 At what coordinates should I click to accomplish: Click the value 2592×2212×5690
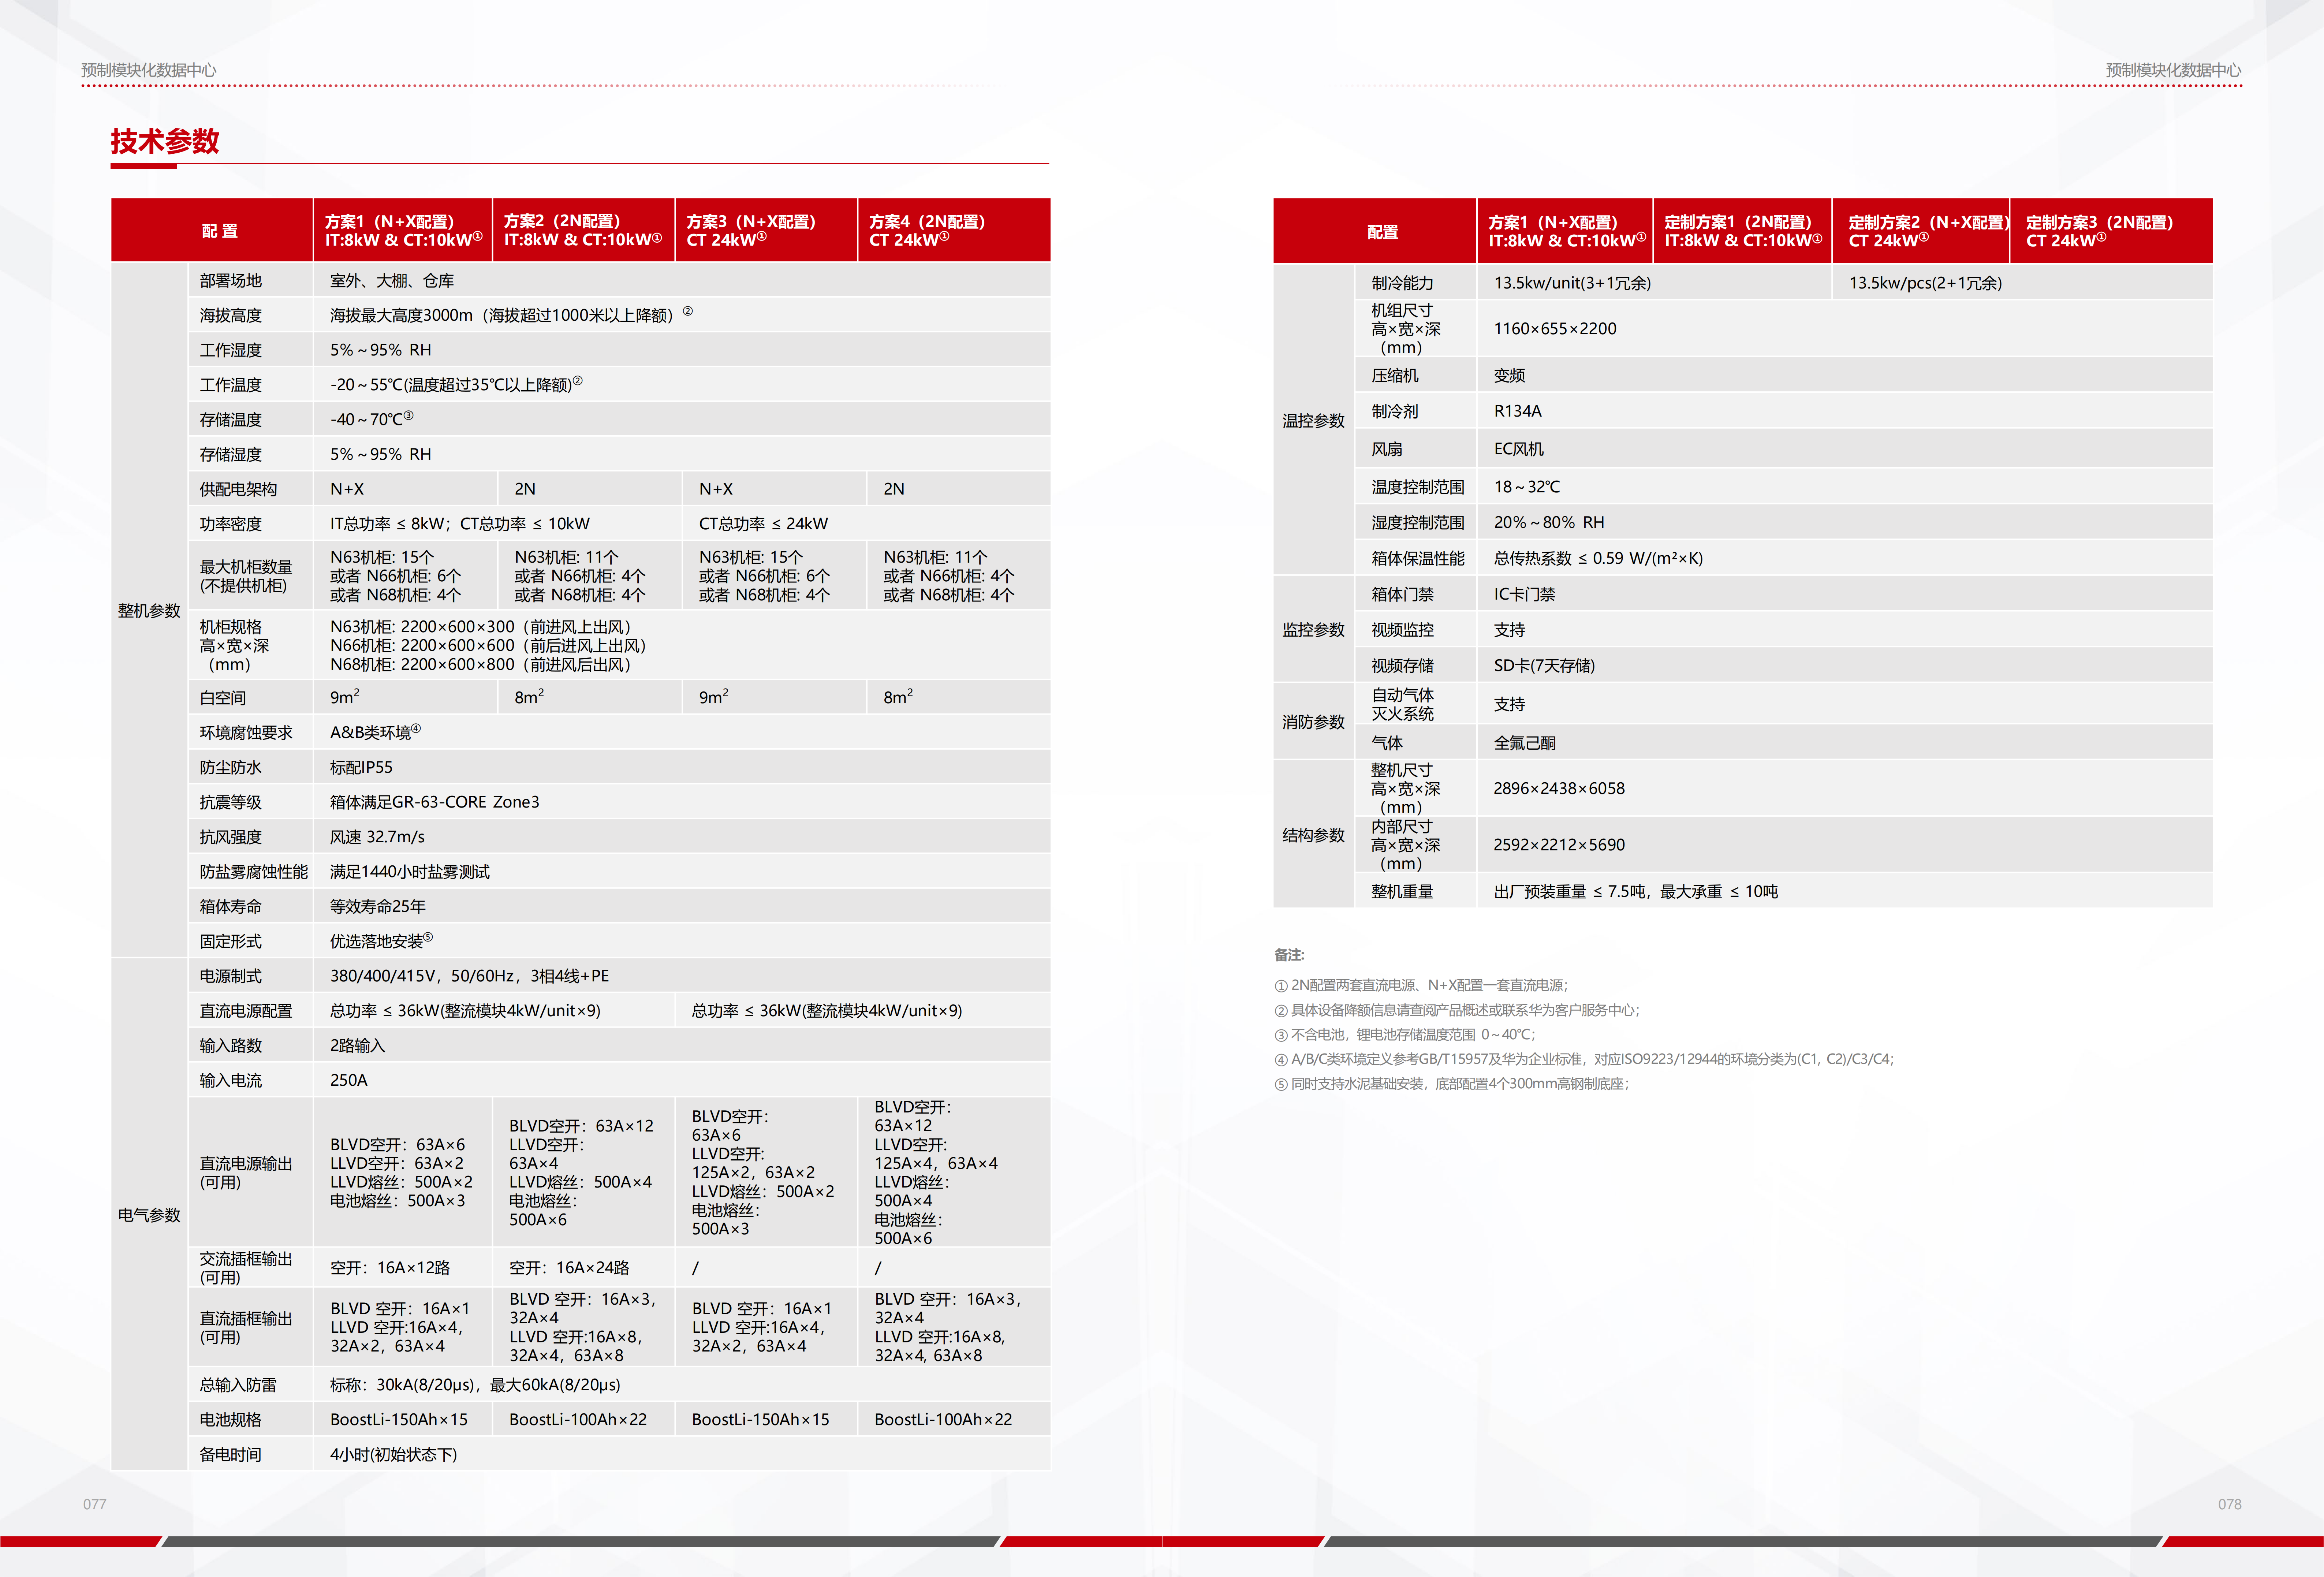click(x=1559, y=845)
